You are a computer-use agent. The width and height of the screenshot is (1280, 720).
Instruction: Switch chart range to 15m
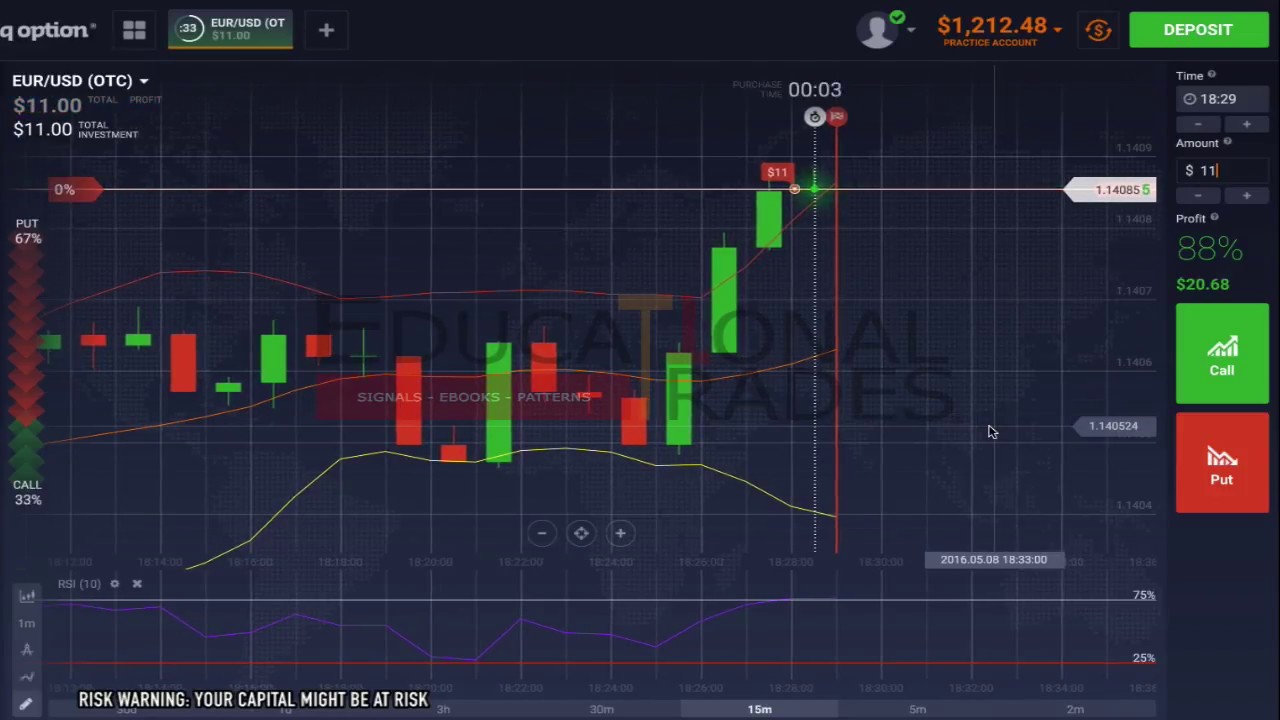tap(759, 709)
